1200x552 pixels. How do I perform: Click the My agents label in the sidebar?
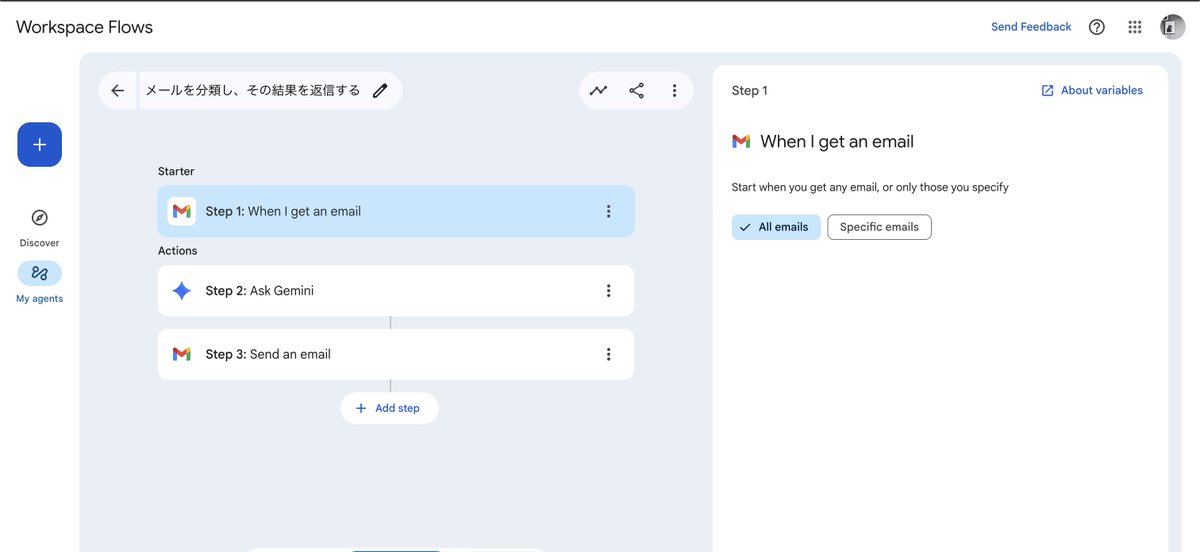pos(40,299)
